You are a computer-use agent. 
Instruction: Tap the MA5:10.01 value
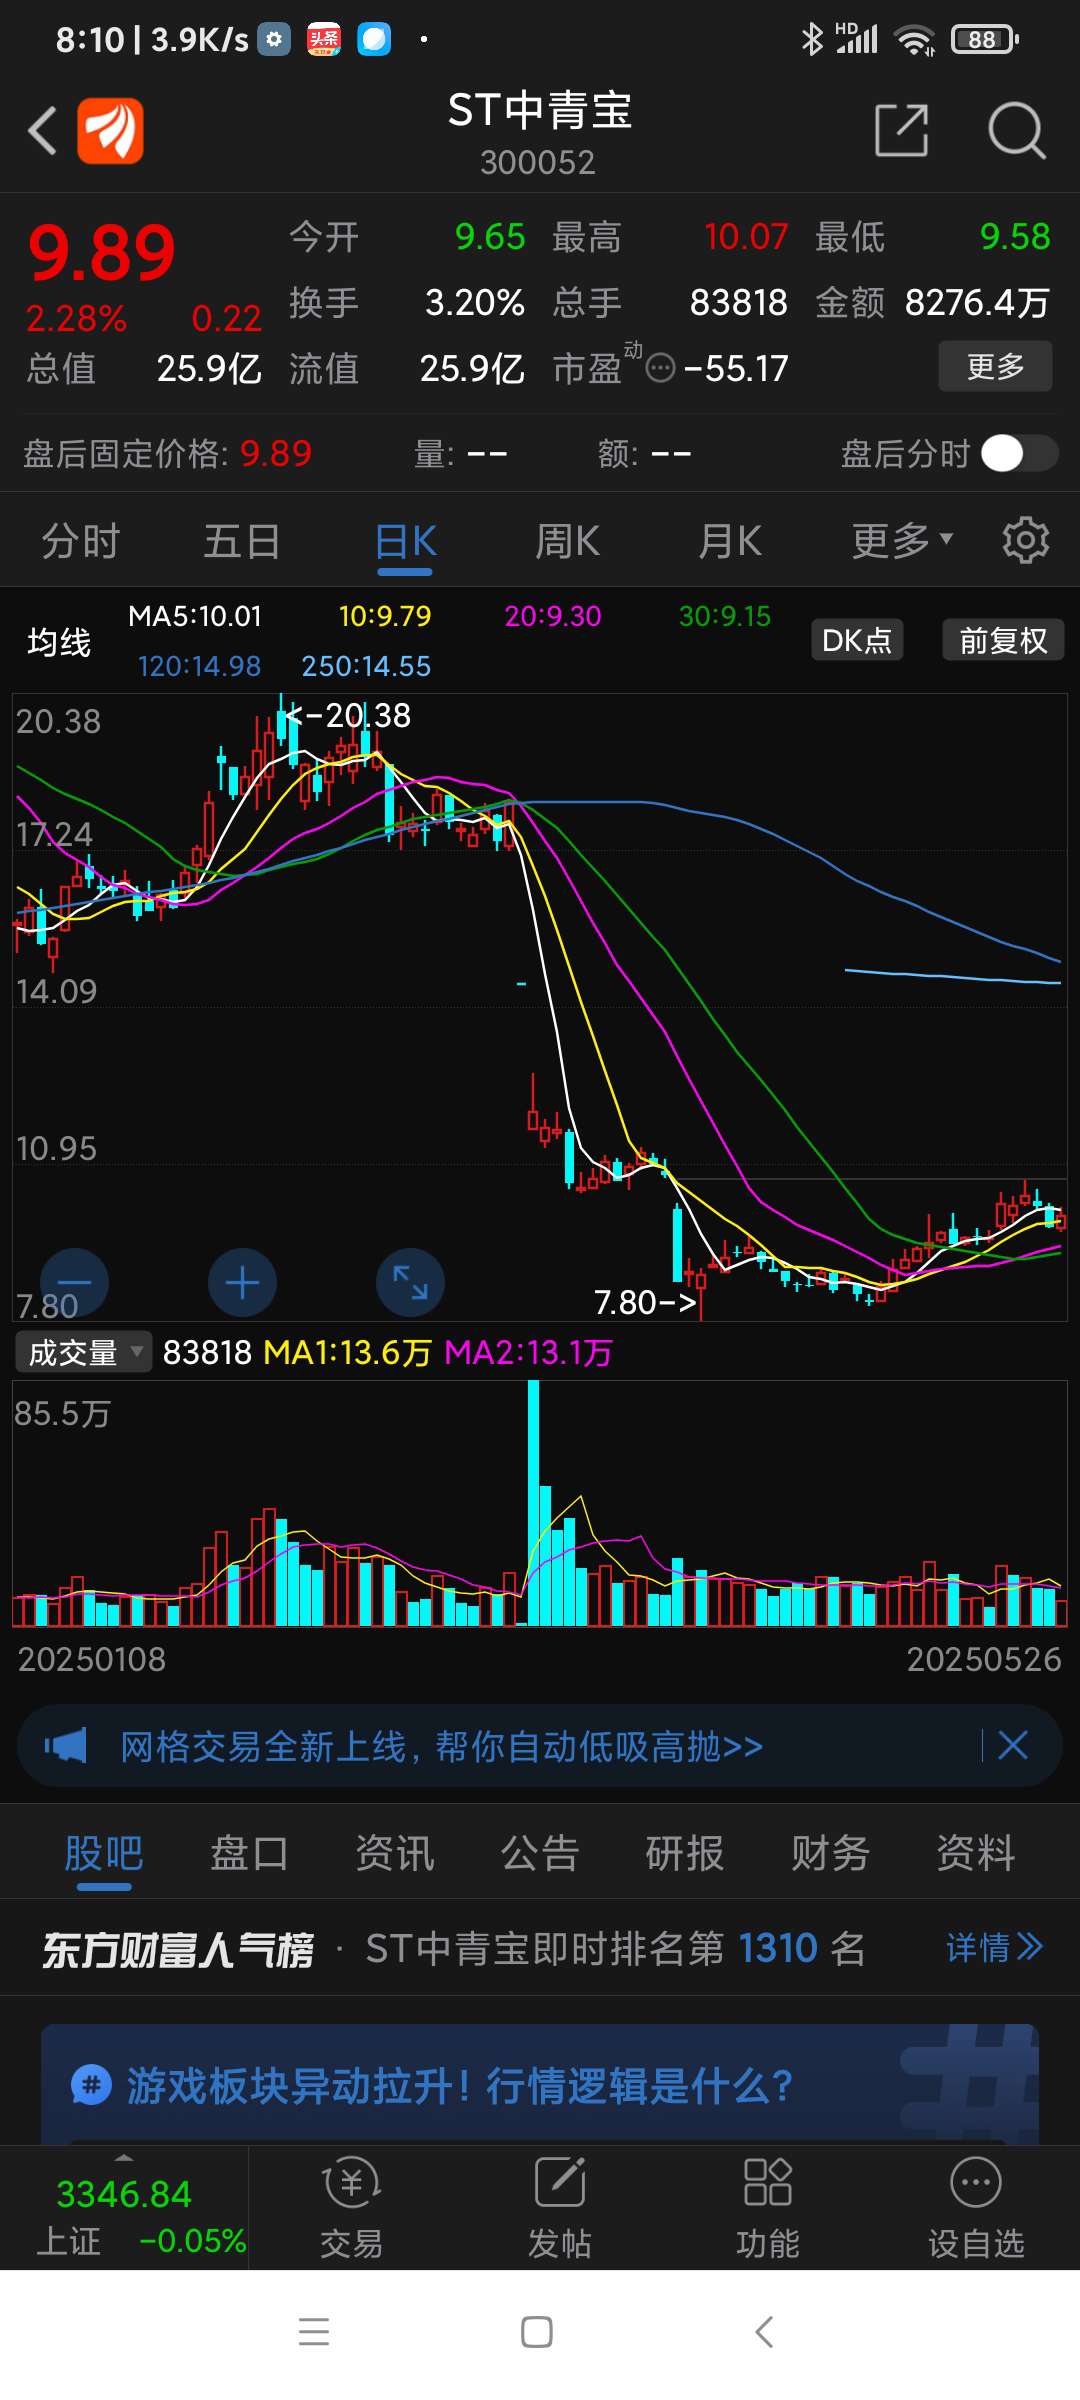pos(195,616)
